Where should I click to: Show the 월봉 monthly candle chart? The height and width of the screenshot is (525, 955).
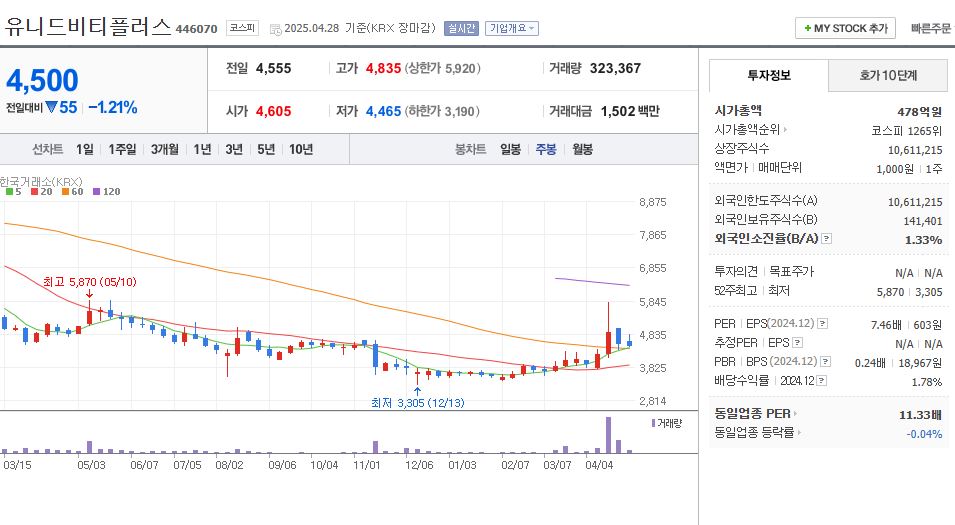pyautogui.click(x=582, y=149)
